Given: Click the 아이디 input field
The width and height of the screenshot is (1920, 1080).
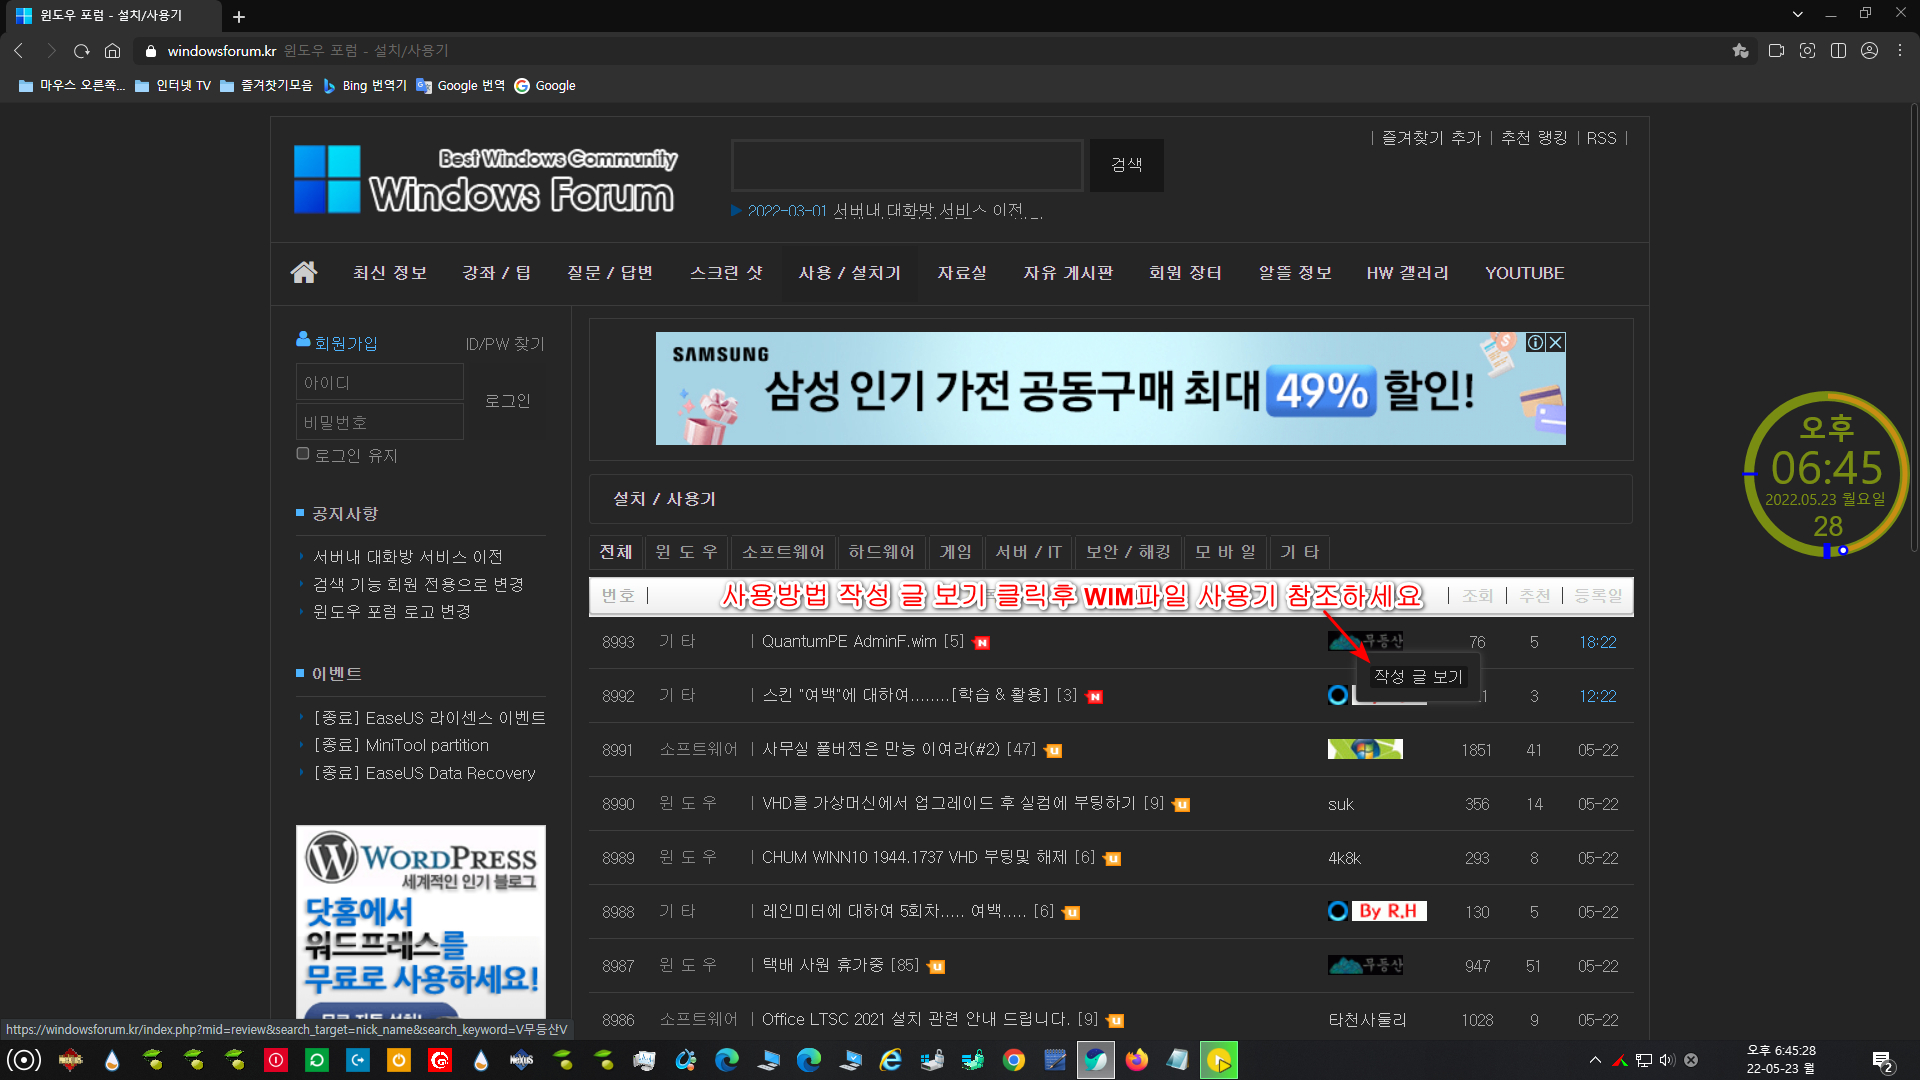Looking at the screenshot, I should click(x=379, y=382).
